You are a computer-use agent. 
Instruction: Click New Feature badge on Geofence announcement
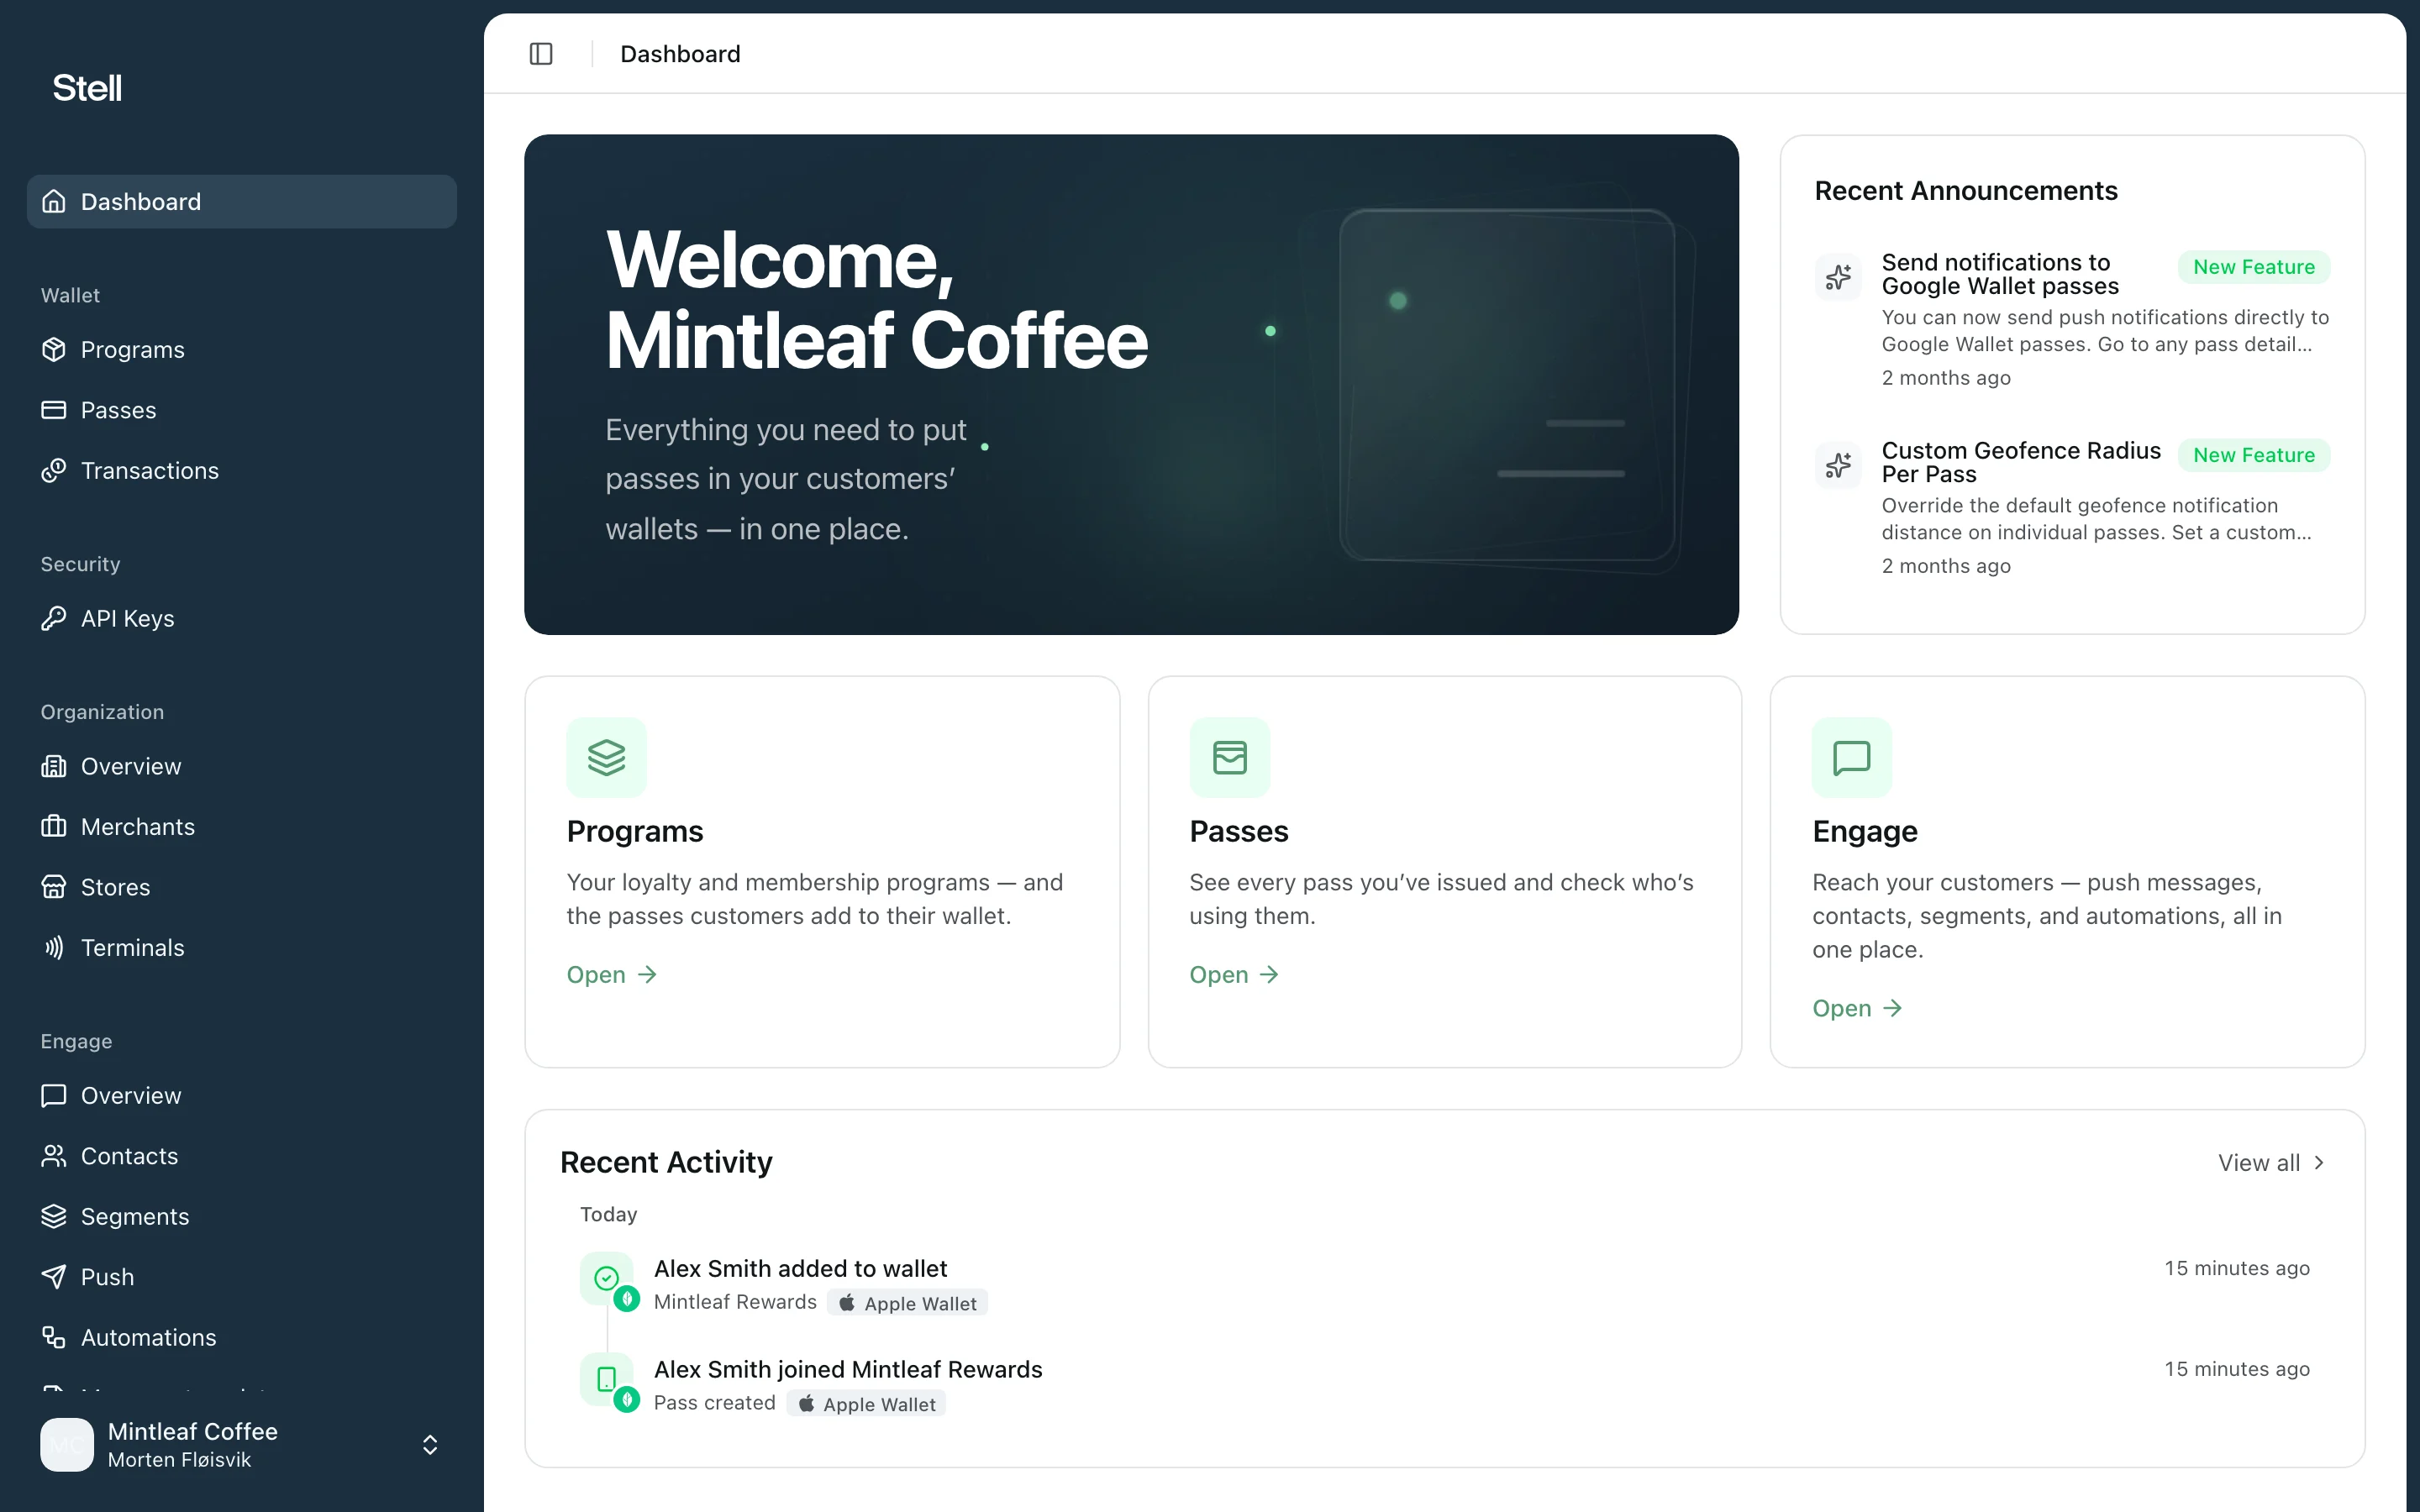click(x=2254, y=455)
